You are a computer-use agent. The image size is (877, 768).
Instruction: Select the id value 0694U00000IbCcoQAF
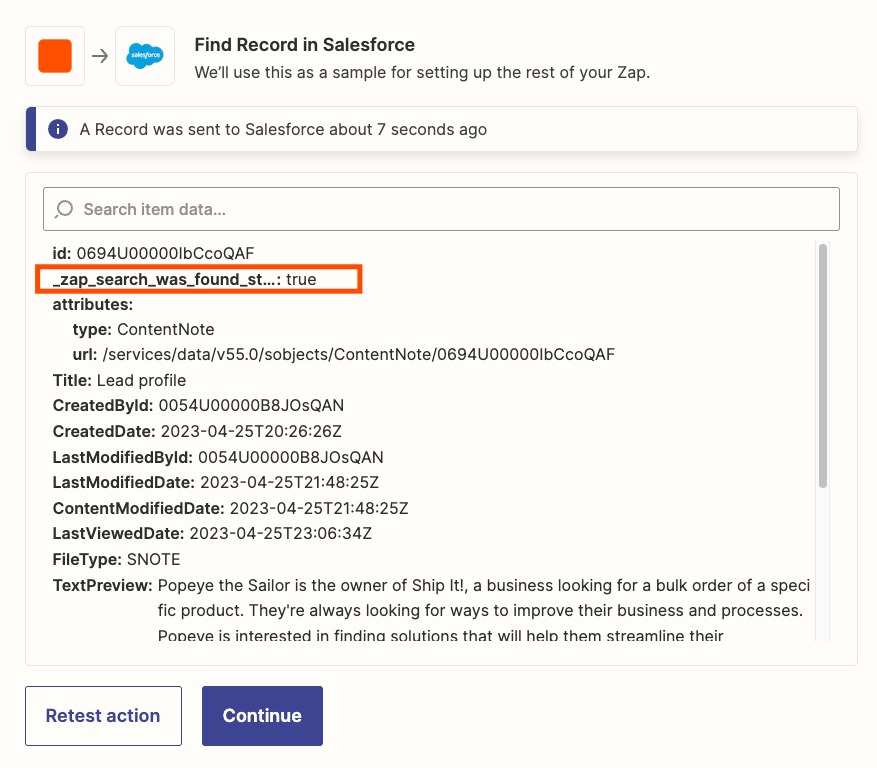coord(166,253)
